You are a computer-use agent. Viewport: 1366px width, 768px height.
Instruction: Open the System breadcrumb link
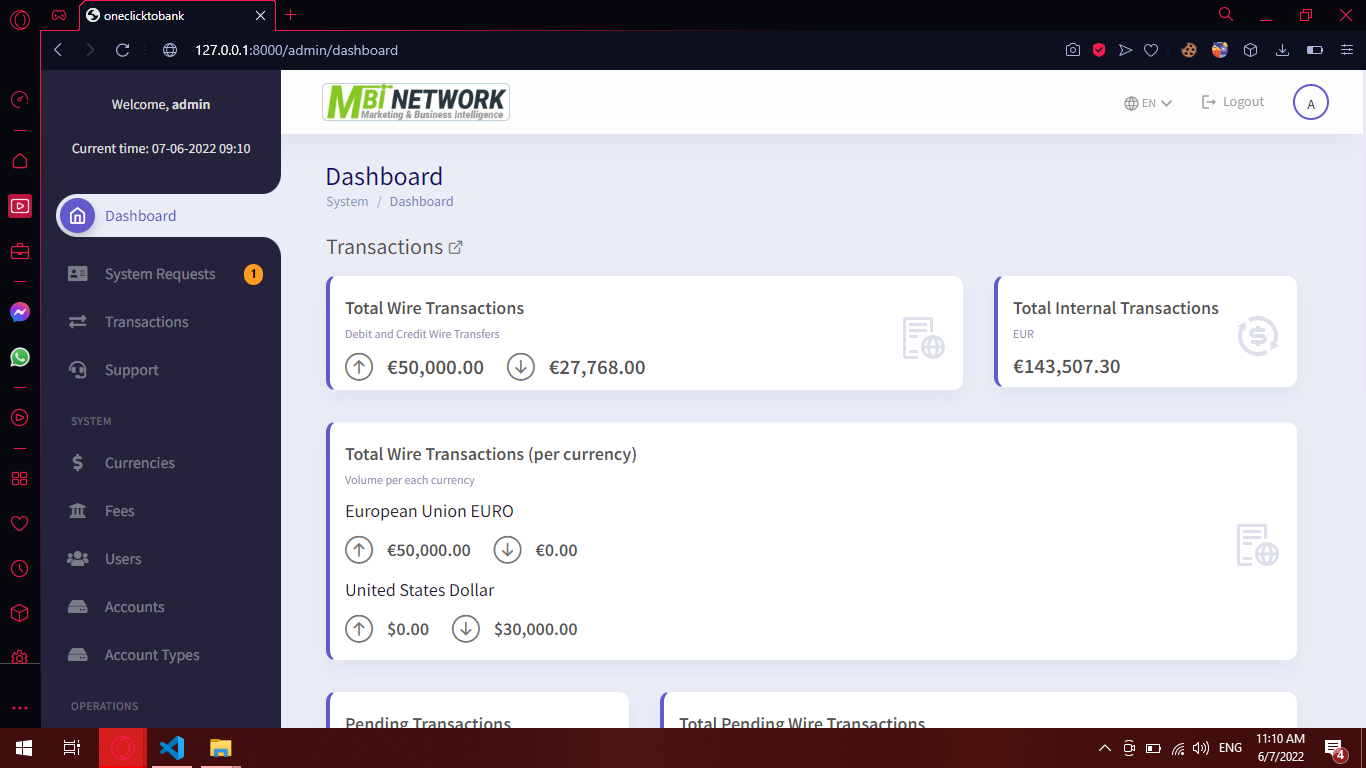point(347,201)
